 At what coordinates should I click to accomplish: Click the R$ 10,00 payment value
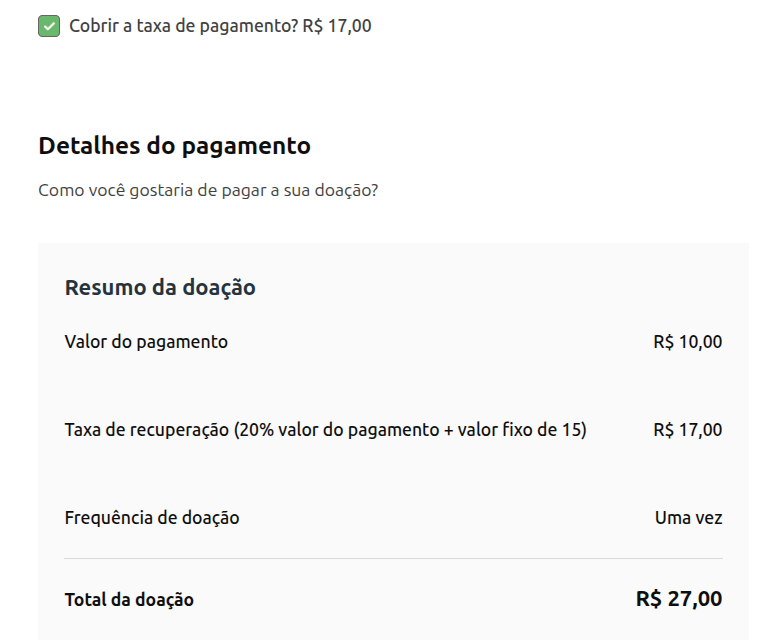(688, 342)
